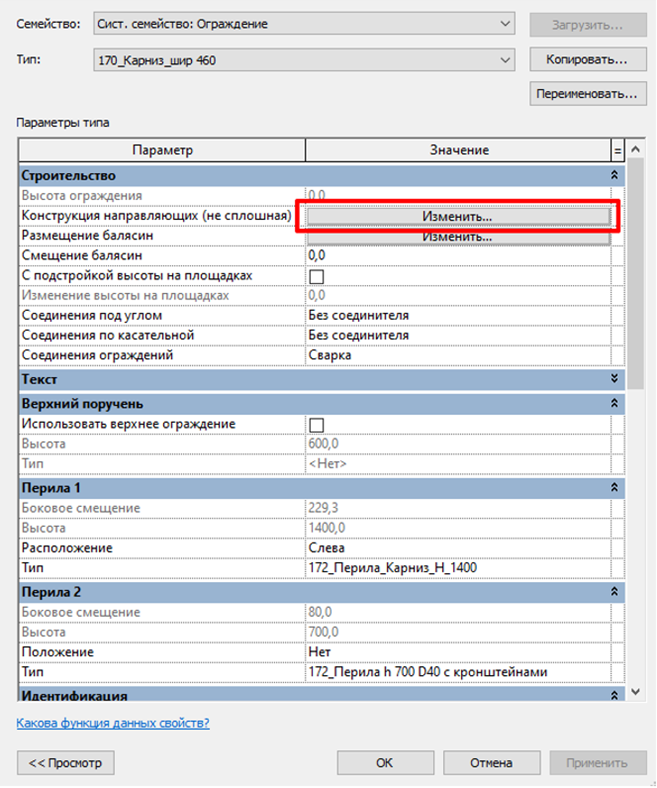Click Перила 2 Высота value 700,0
This screenshot has height=788, width=657.
click(x=458, y=632)
